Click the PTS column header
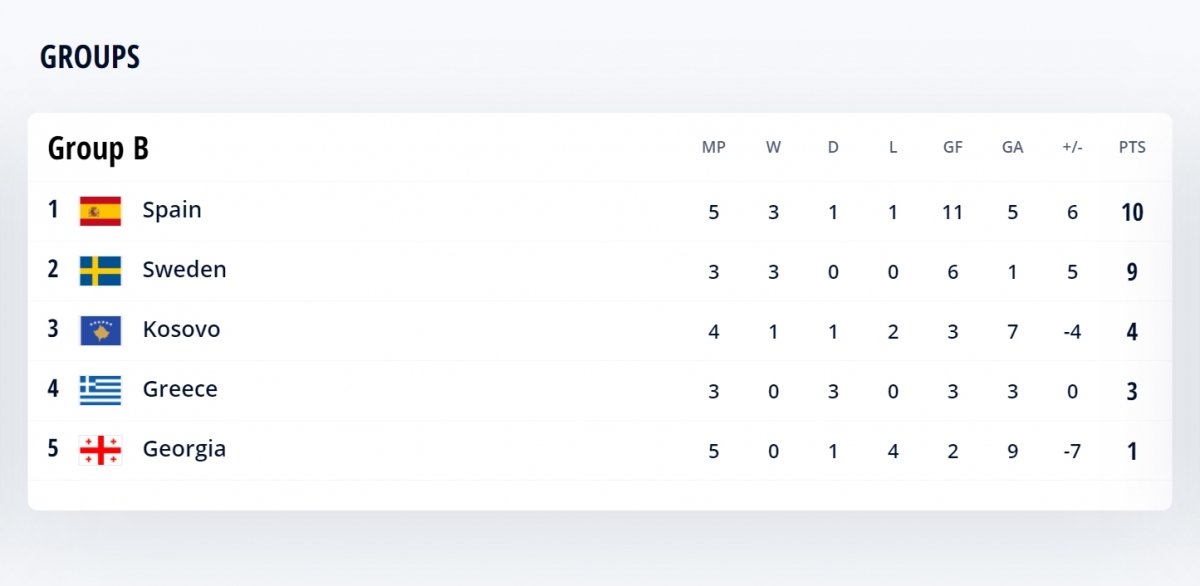The image size is (1200, 586). pyautogui.click(x=1132, y=148)
